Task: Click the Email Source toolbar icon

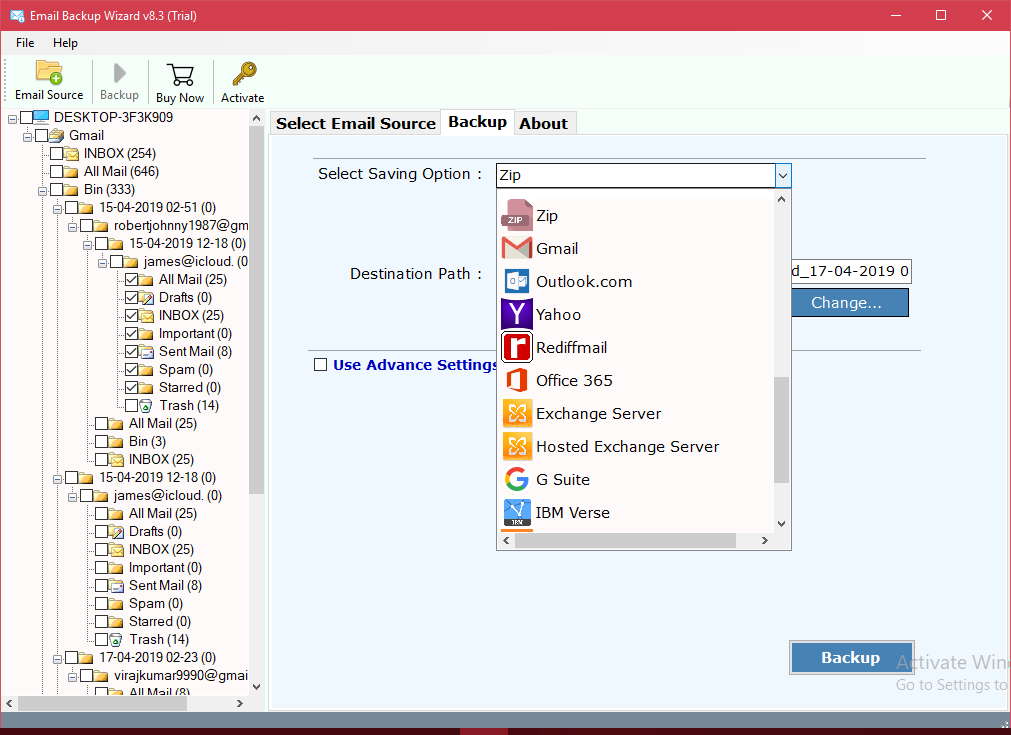Action: pos(49,73)
